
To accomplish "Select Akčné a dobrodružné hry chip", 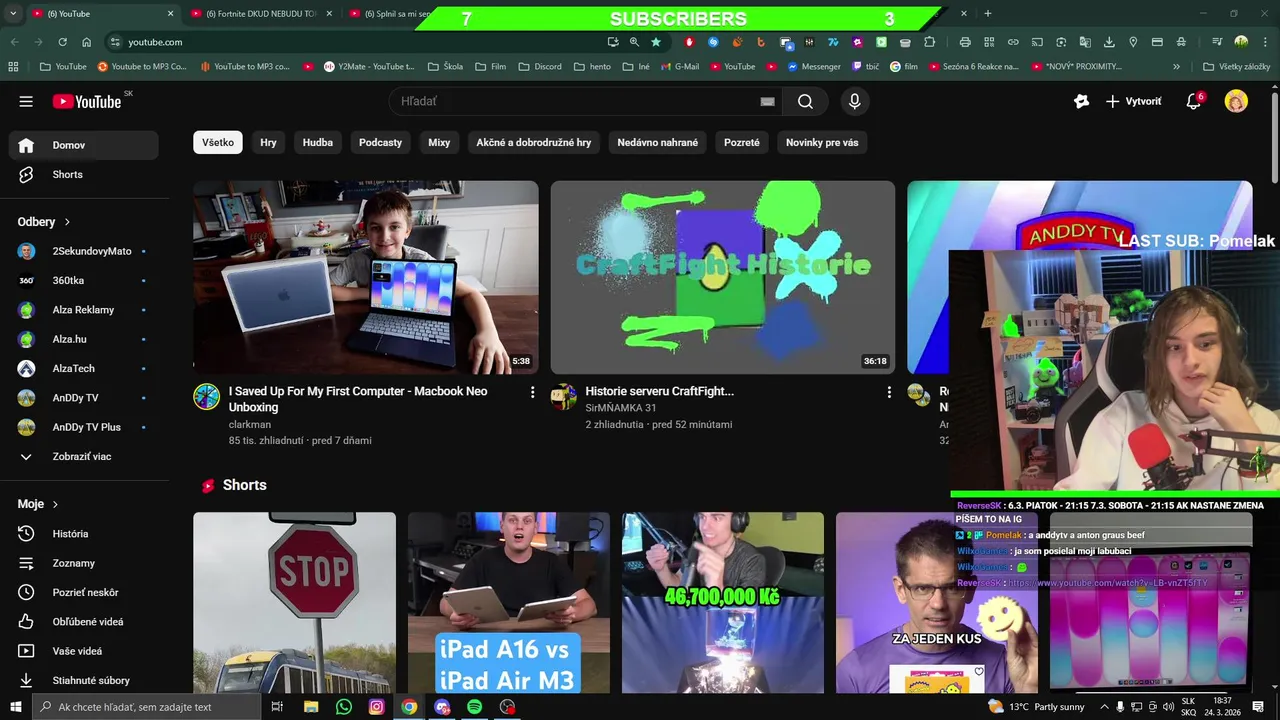I will 534,142.
